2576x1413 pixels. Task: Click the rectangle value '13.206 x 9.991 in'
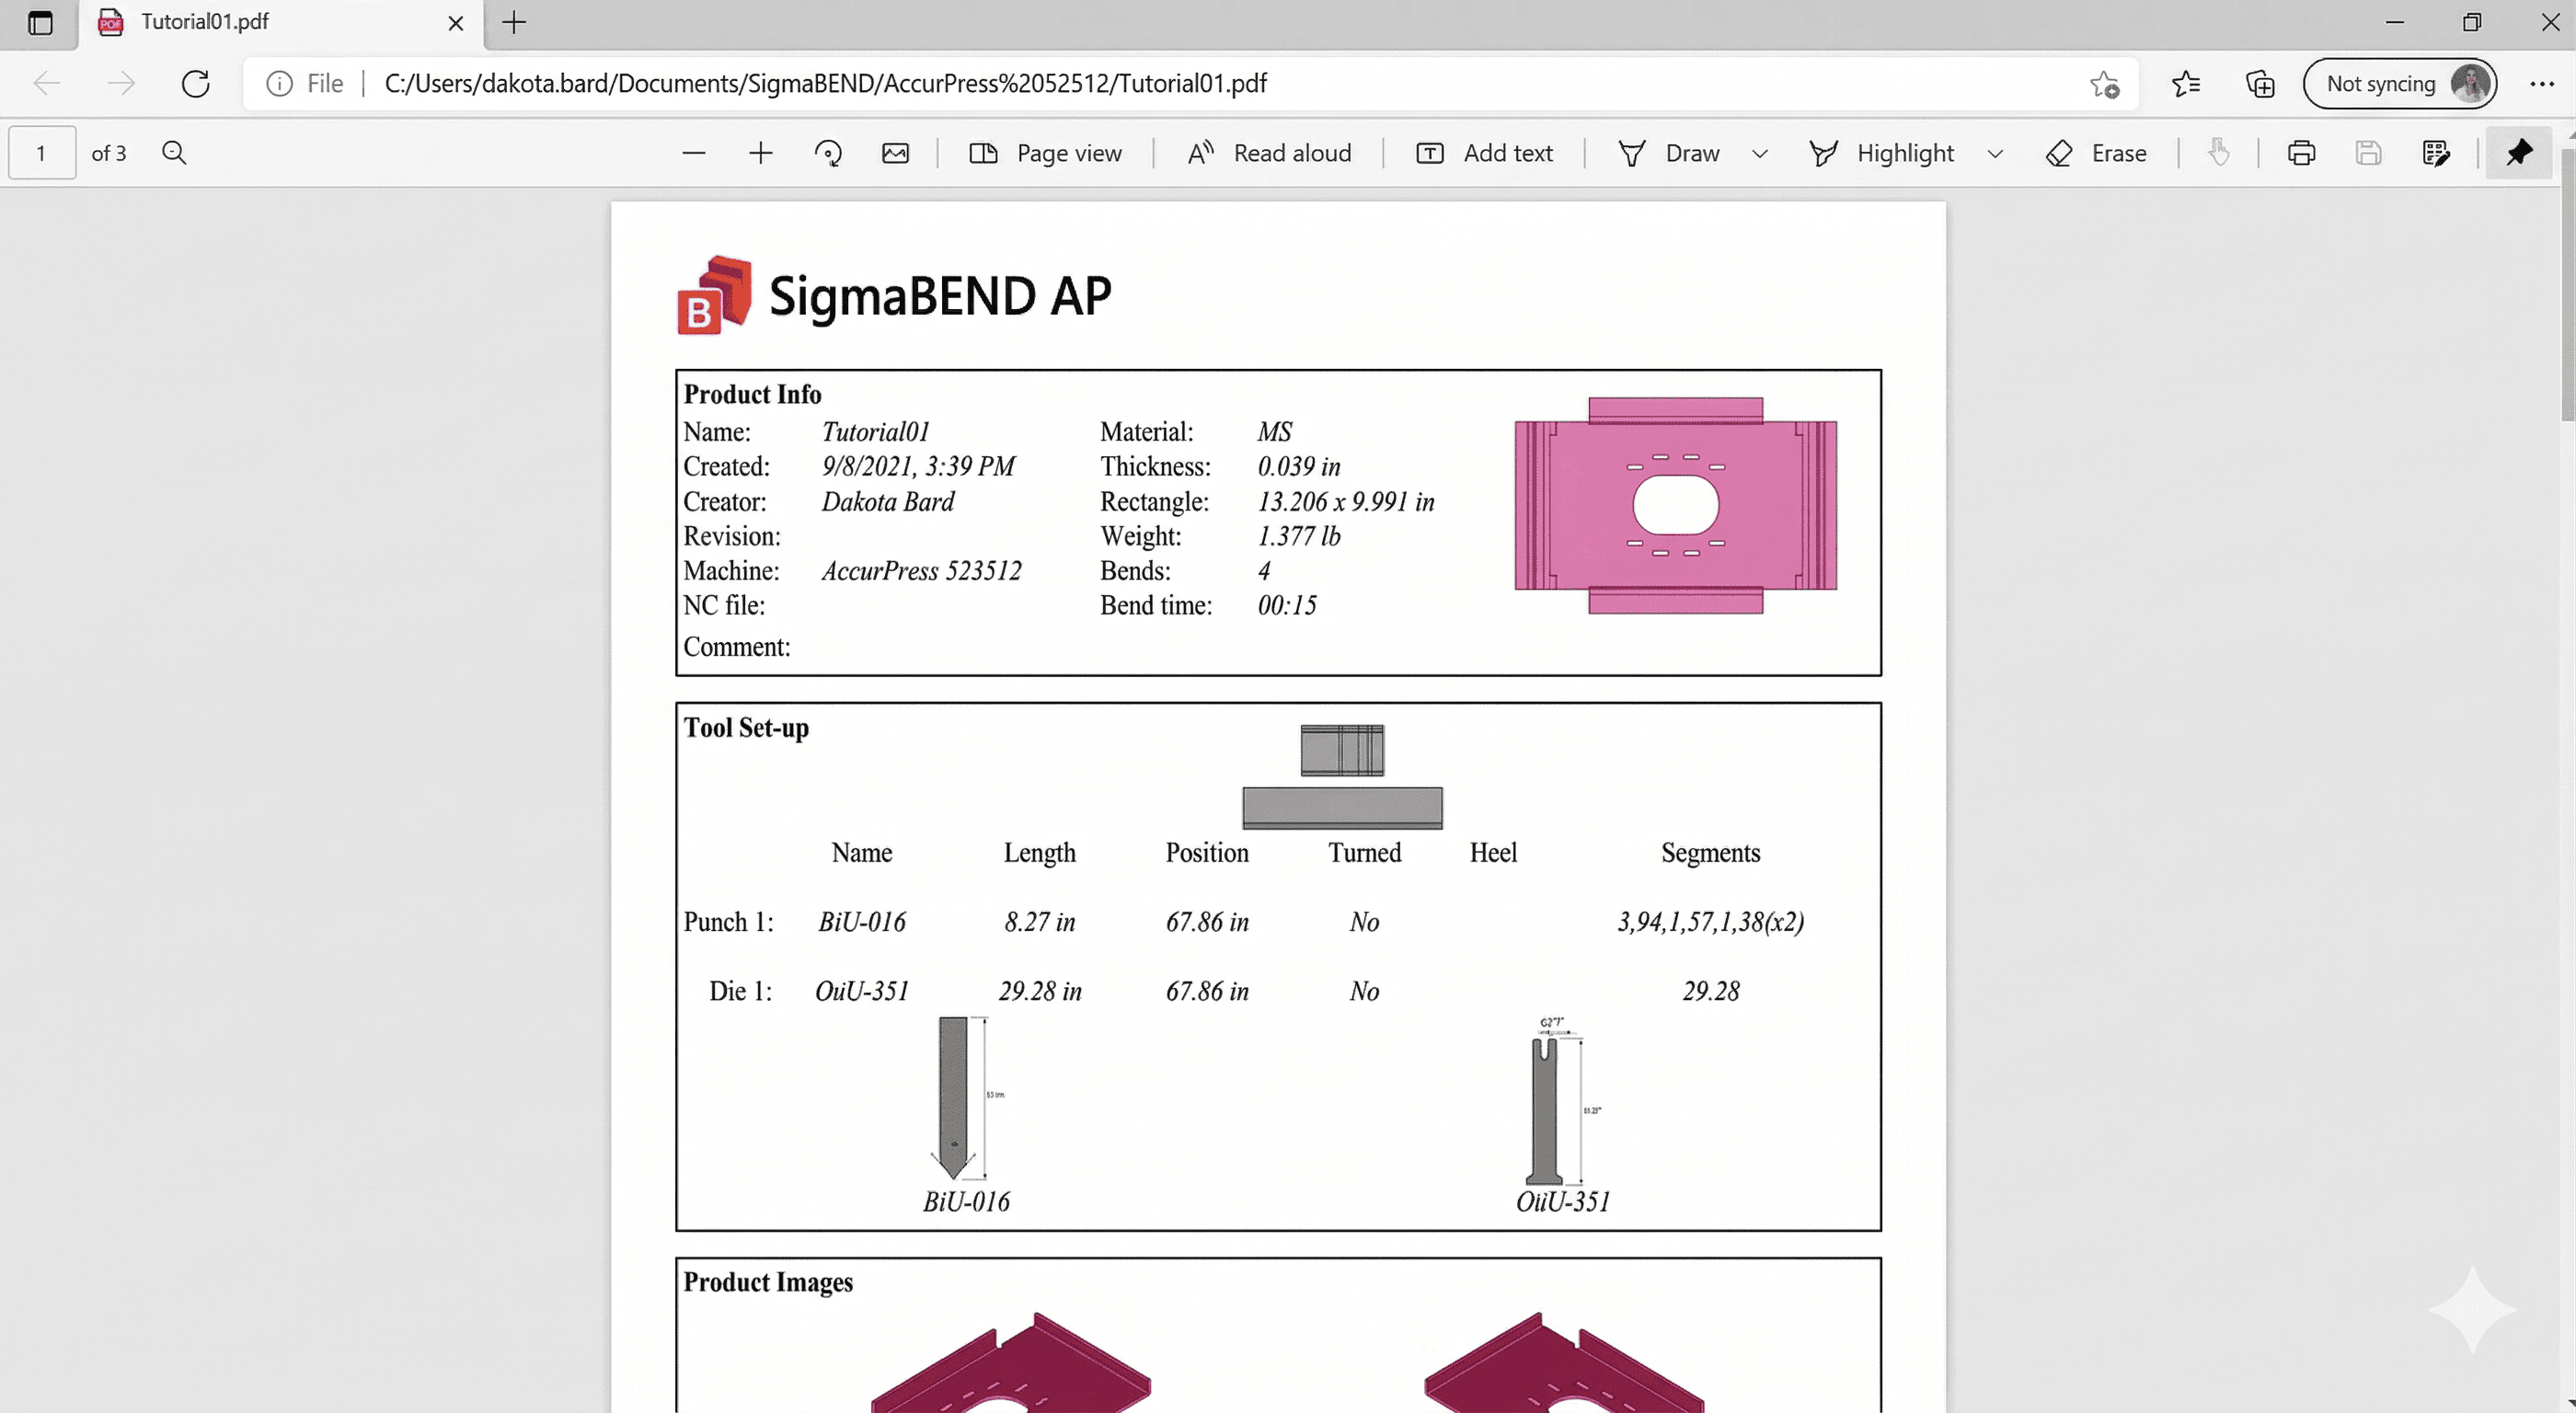point(1346,502)
